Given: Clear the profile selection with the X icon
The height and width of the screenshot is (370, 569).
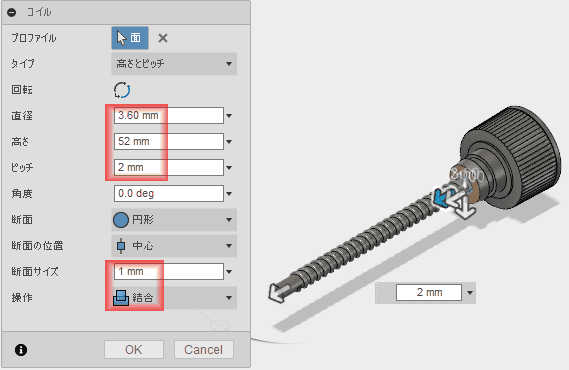Looking at the screenshot, I should [163, 38].
